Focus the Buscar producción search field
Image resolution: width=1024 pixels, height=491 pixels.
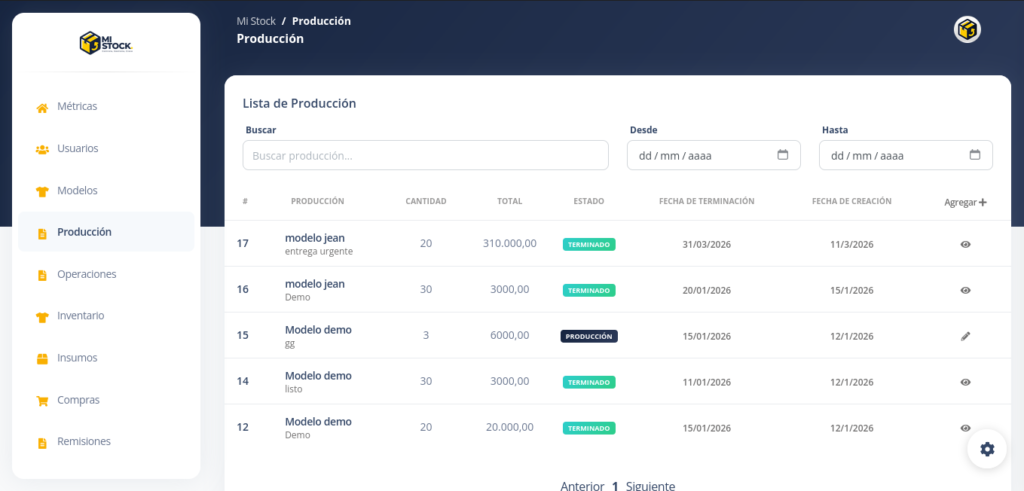[425, 155]
